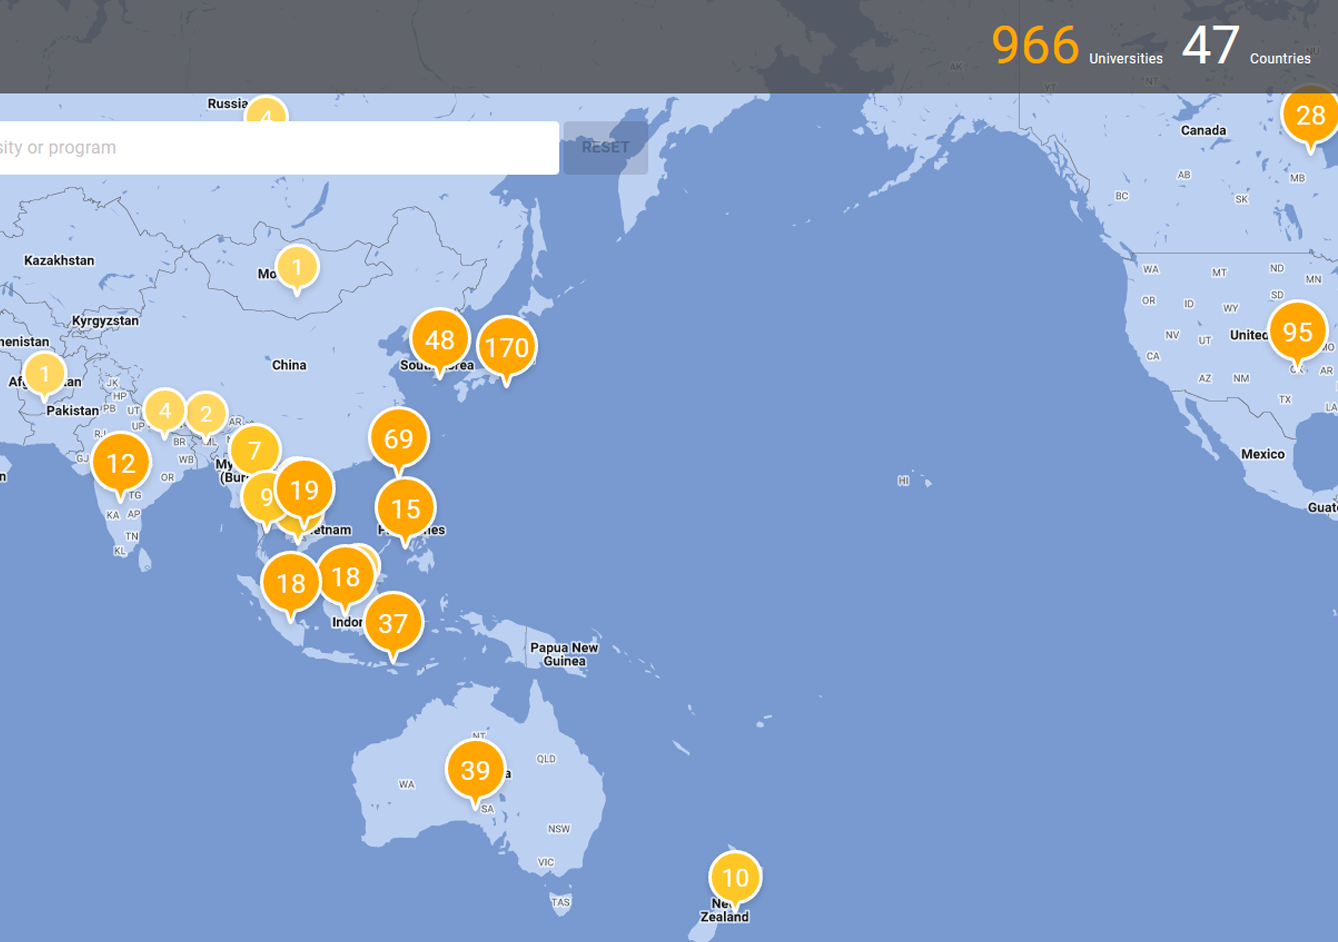The height and width of the screenshot is (942, 1338).
Task: Click the Pakistan marker showing 1
Action: point(44,374)
